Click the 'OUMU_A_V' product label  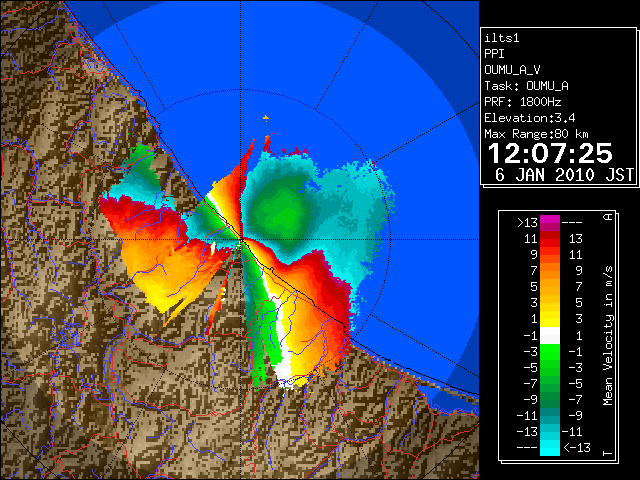click(x=512, y=70)
